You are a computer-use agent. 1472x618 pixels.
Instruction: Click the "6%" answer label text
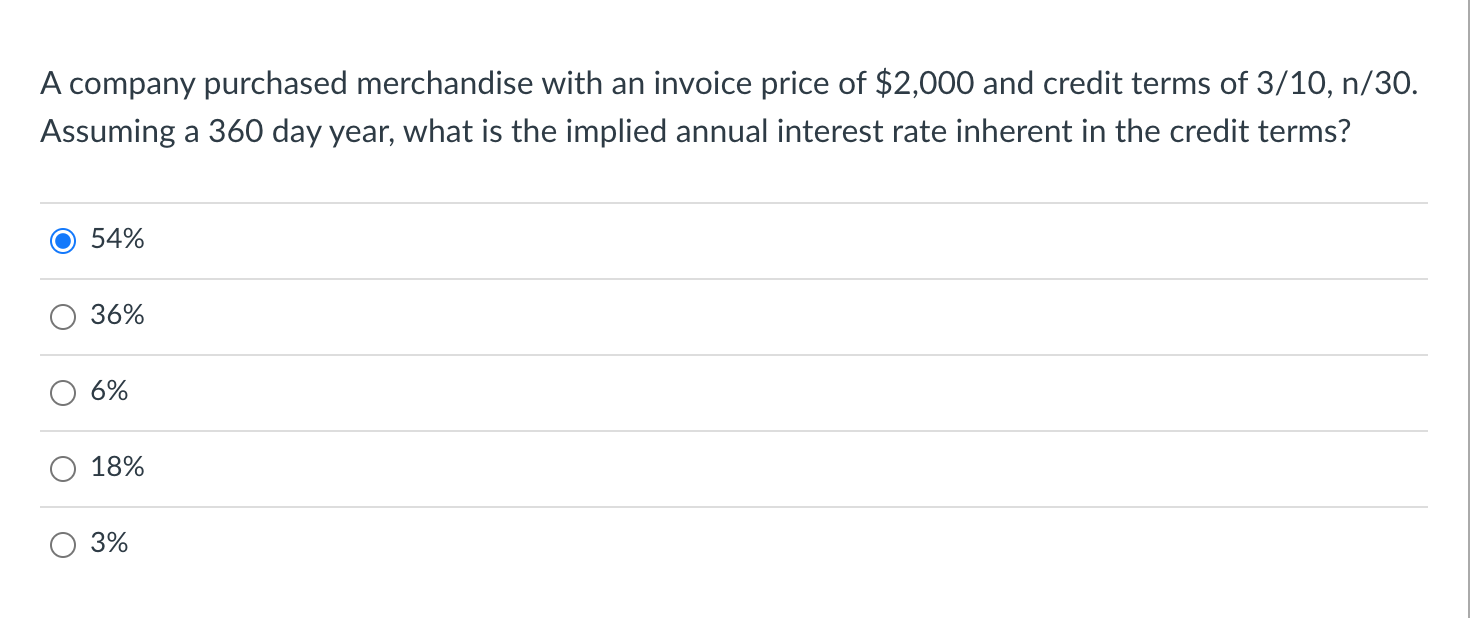pos(109,392)
